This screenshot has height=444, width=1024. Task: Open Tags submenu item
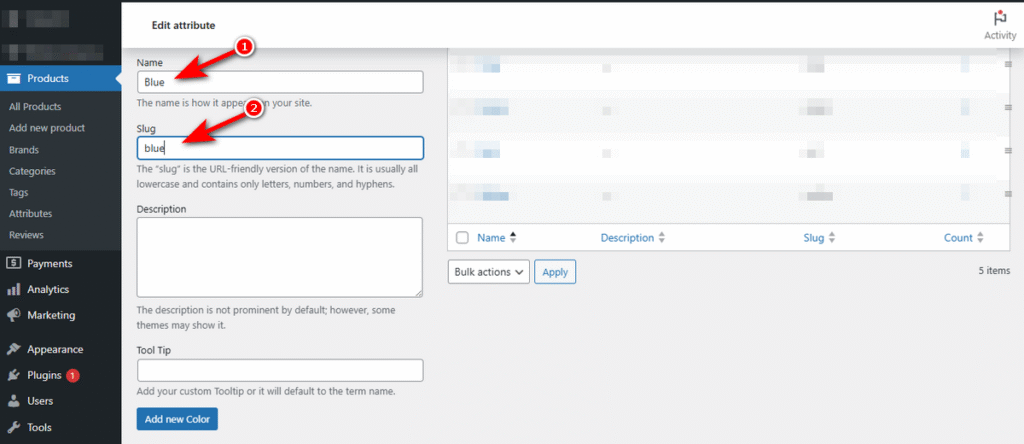click(18, 193)
